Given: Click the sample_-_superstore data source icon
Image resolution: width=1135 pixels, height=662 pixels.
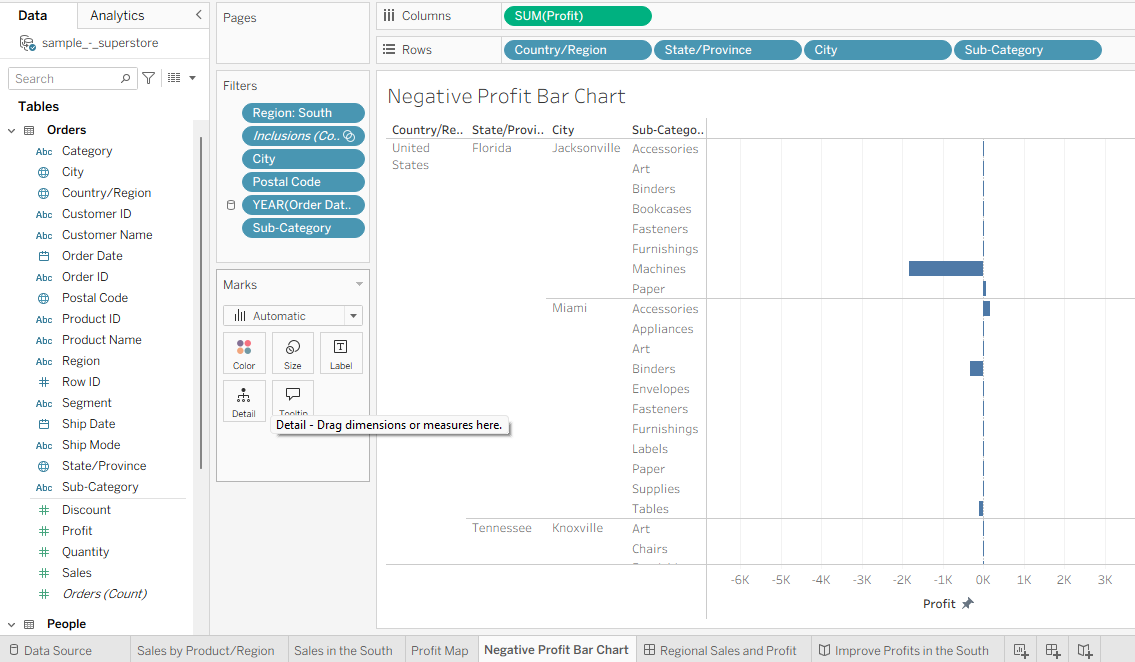Looking at the screenshot, I should (28, 43).
